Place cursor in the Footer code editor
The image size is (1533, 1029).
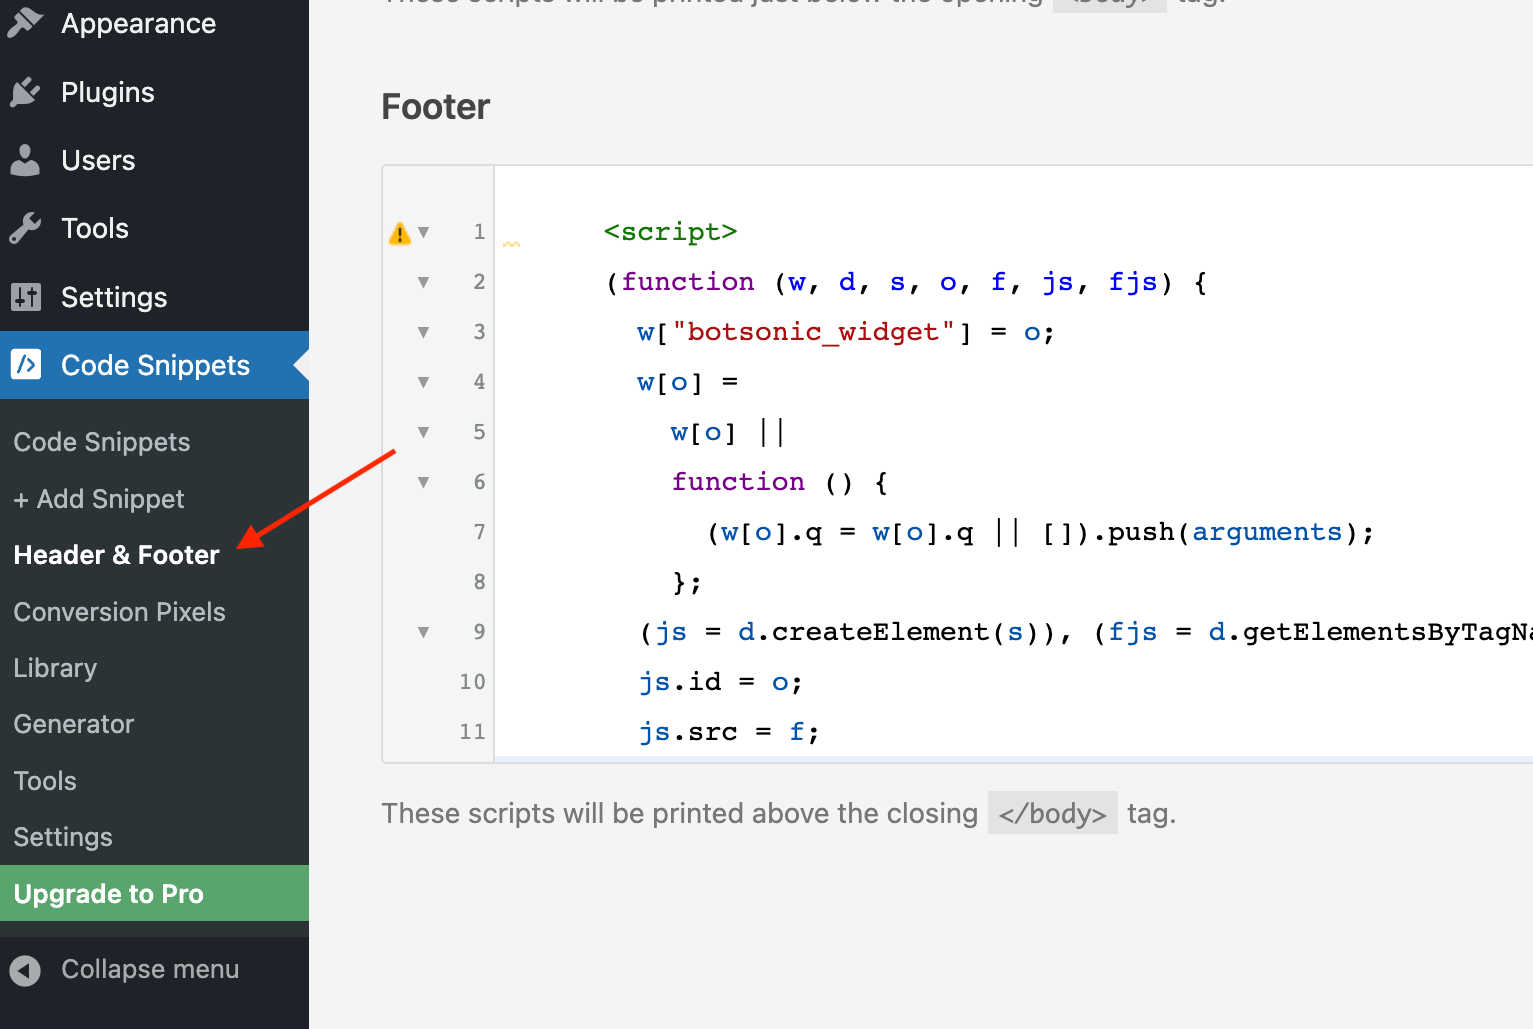point(900,450)
